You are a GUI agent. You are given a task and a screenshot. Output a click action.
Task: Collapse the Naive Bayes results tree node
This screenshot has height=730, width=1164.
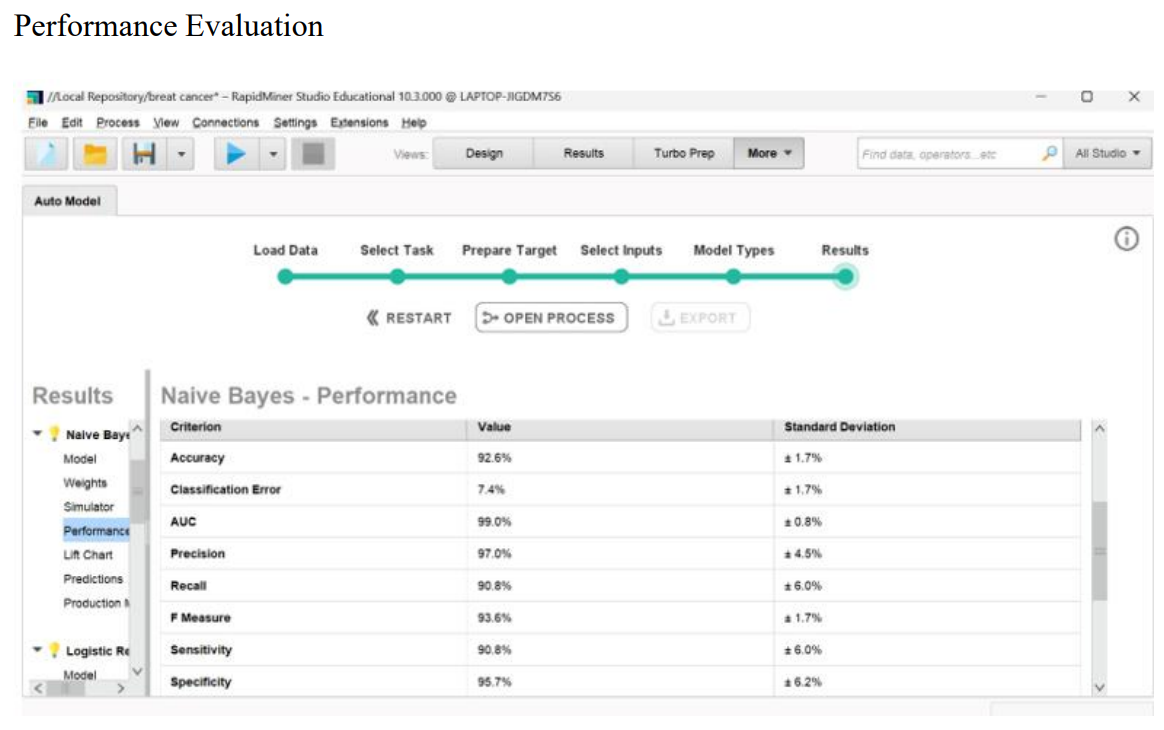tap(38, 434)
